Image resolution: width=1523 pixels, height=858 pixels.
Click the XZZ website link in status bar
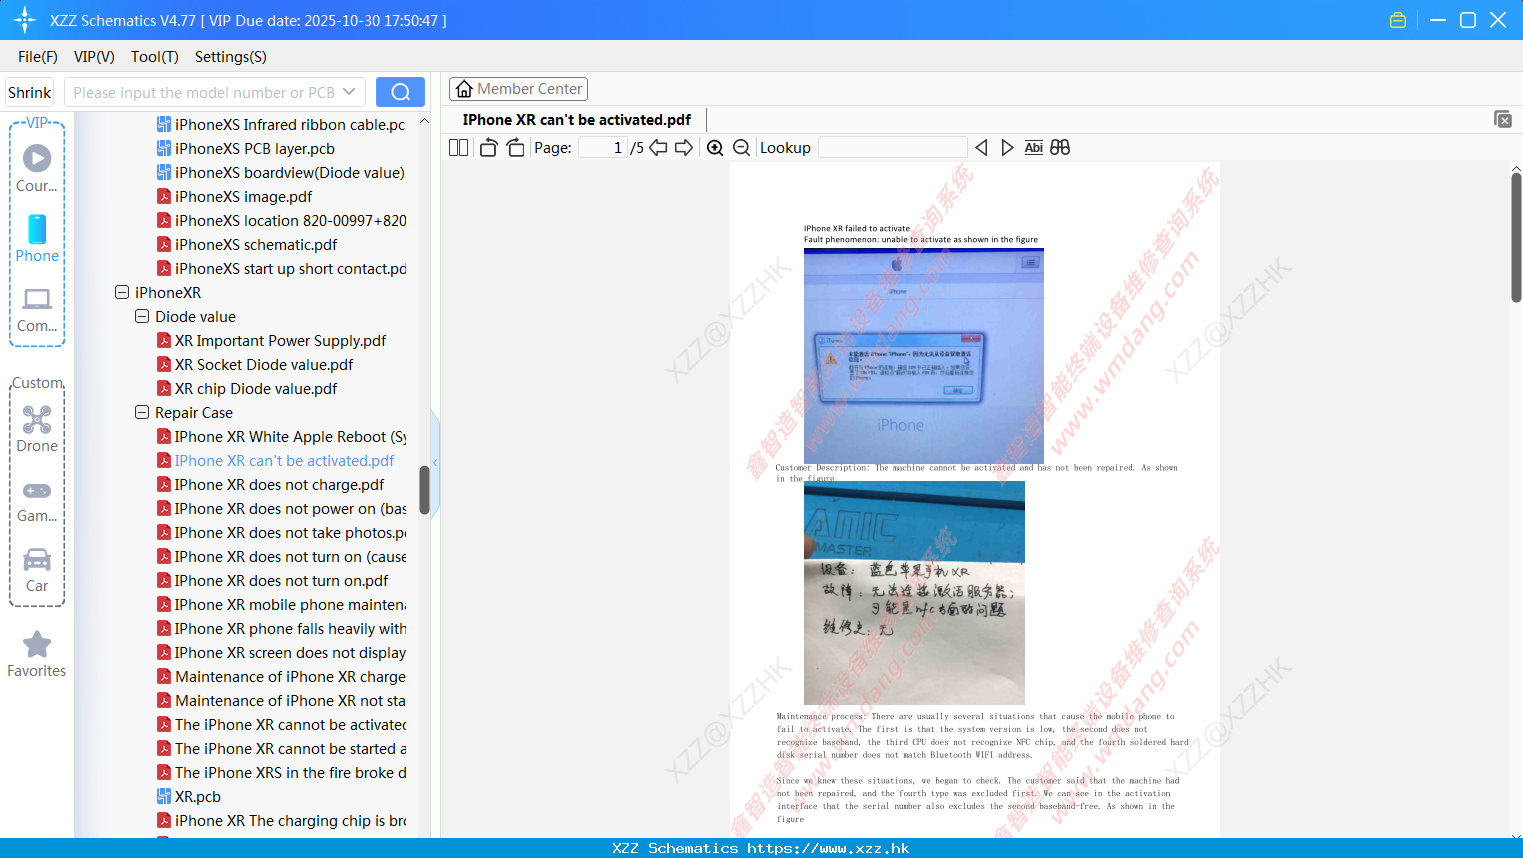[828, 848]
